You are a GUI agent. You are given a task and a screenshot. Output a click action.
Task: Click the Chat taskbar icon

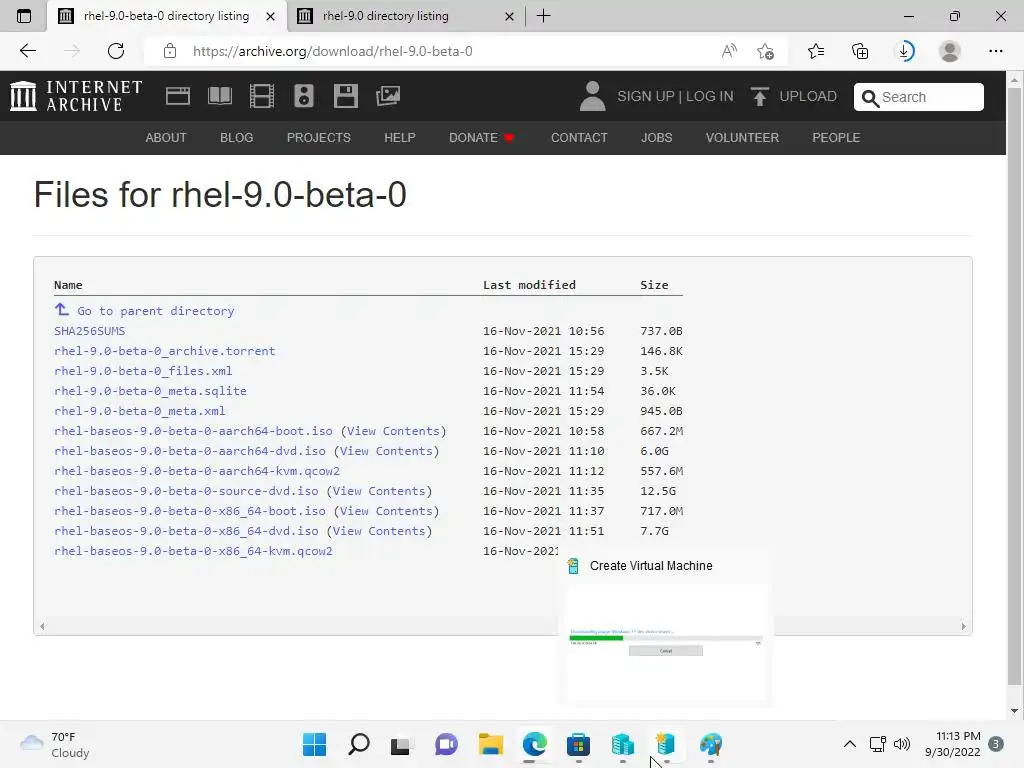[446, 744]
